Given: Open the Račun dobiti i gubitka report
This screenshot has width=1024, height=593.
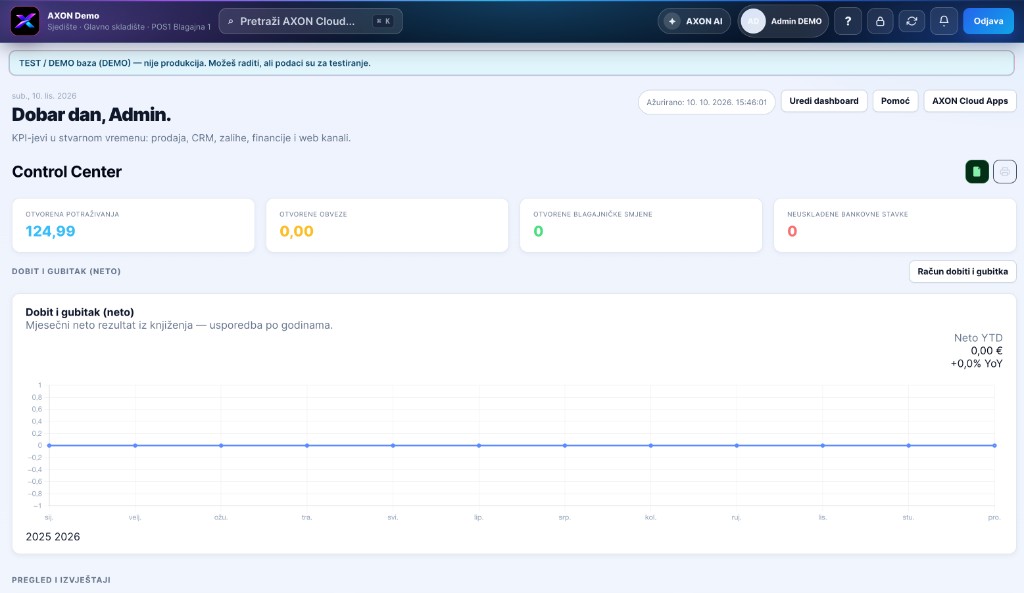Looking at the screenshot, I should pos(963,272).
